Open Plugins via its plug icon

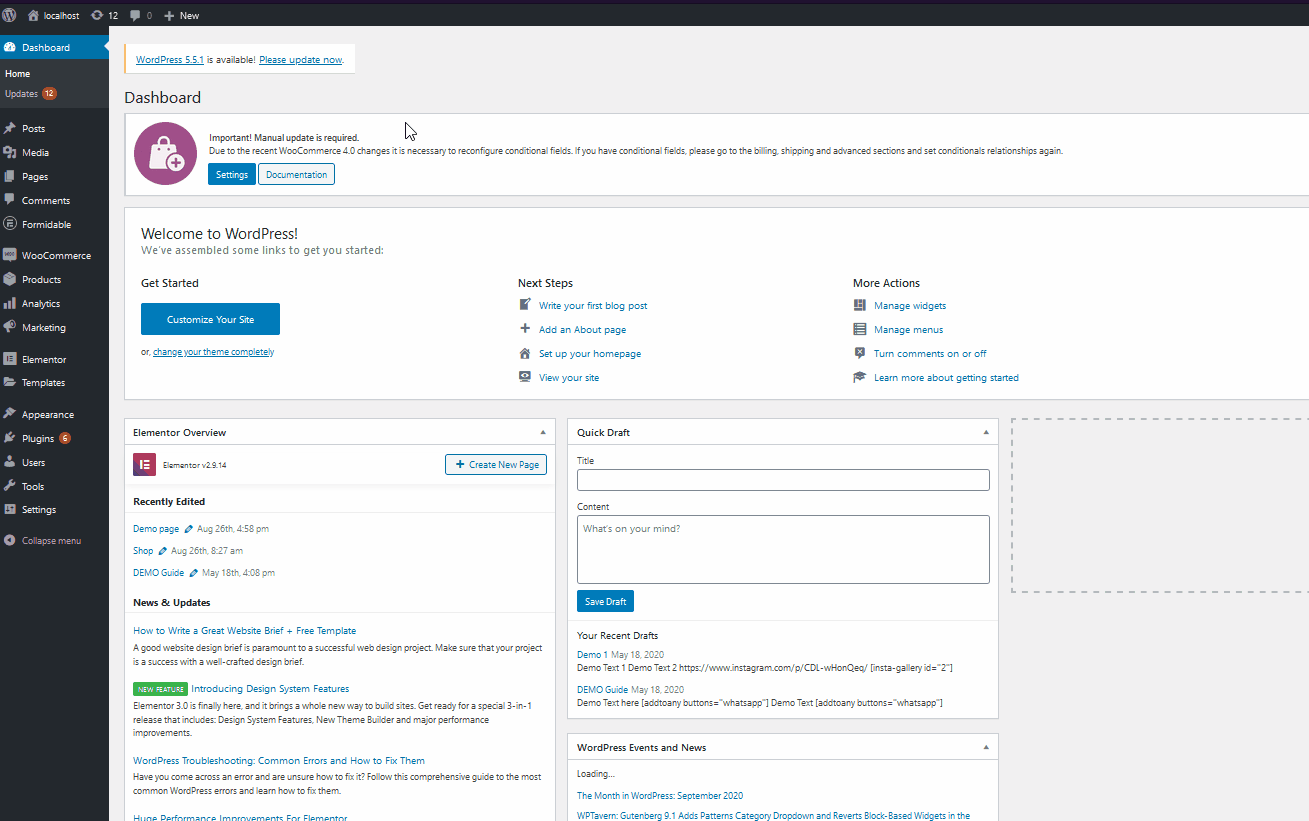click(x=10, y=438)
